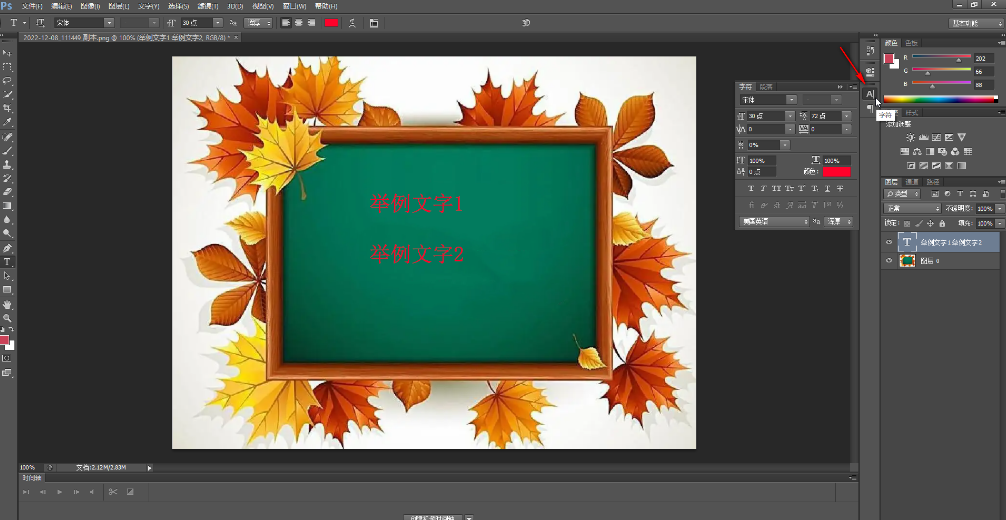Toggle Faux Bold in Character panel
Viewport: 1006px width, 520px height.
tap(751, 189)
